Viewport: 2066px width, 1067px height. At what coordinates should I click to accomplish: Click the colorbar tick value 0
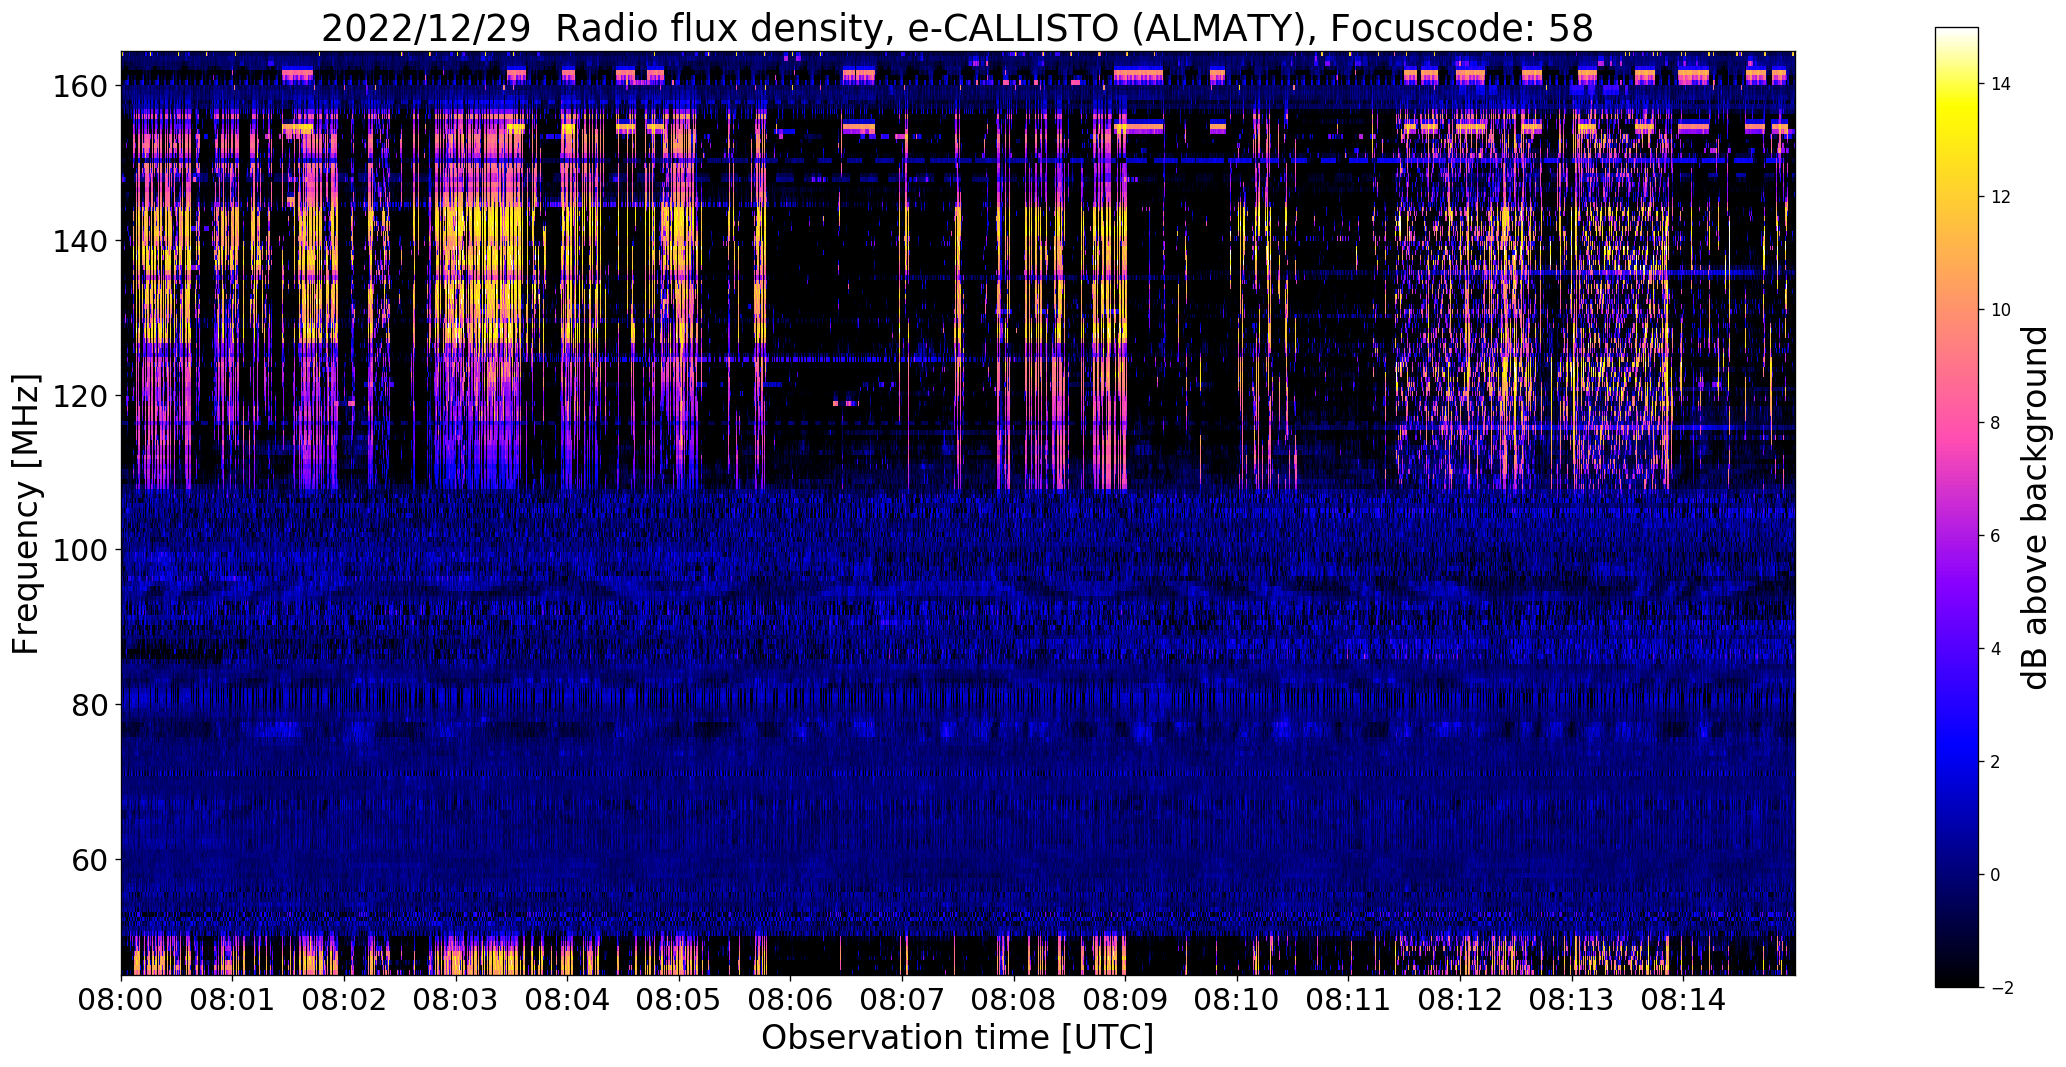[x=1996, y=875]
